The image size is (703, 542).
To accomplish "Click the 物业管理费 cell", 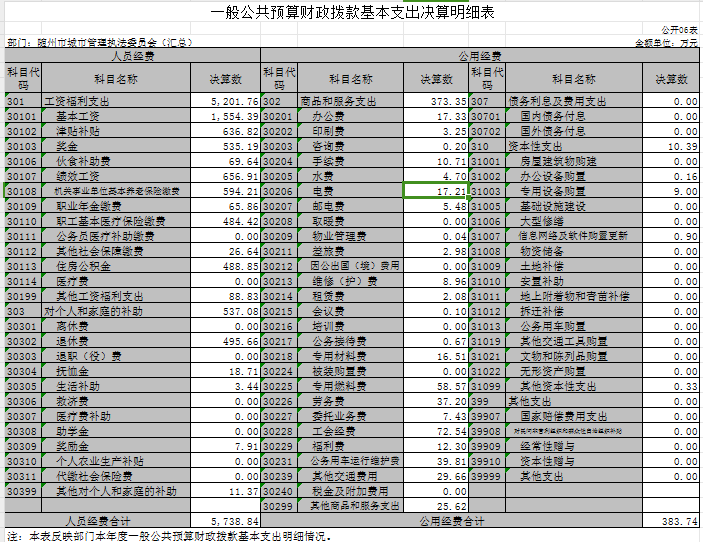I will click(x=351, y=236).
